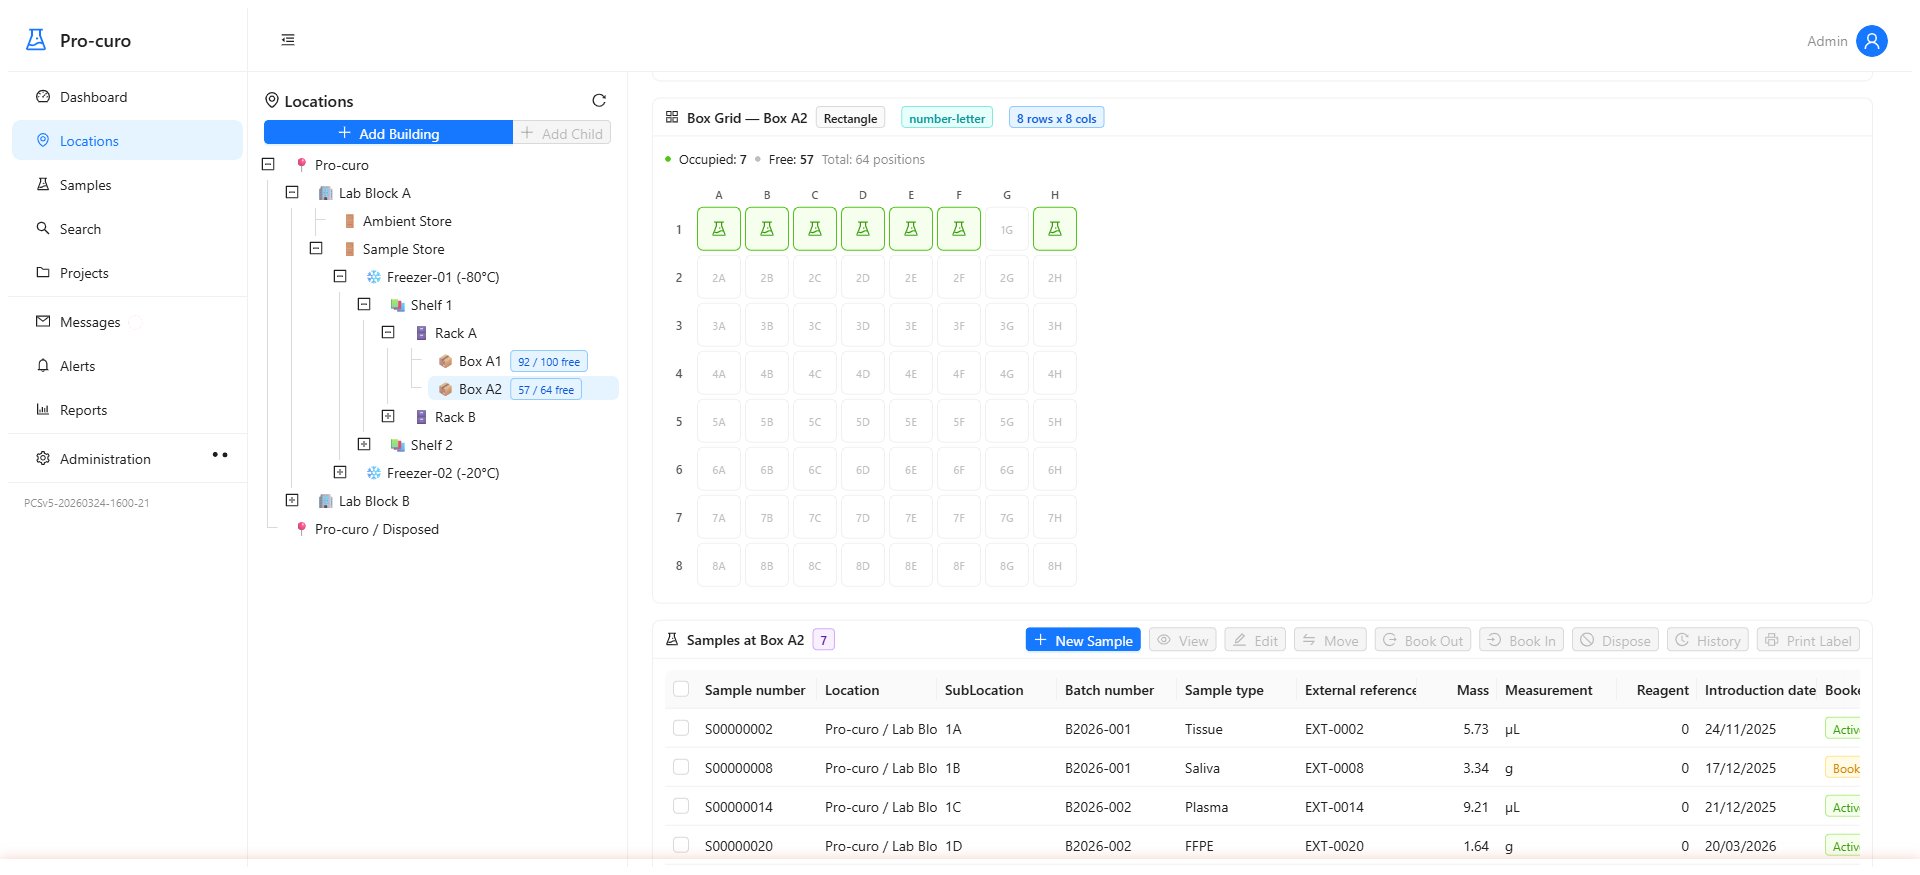This screenshot has height=875, width=1920.
Task: Refresh the Locations tree
Action: coord(599,101)
